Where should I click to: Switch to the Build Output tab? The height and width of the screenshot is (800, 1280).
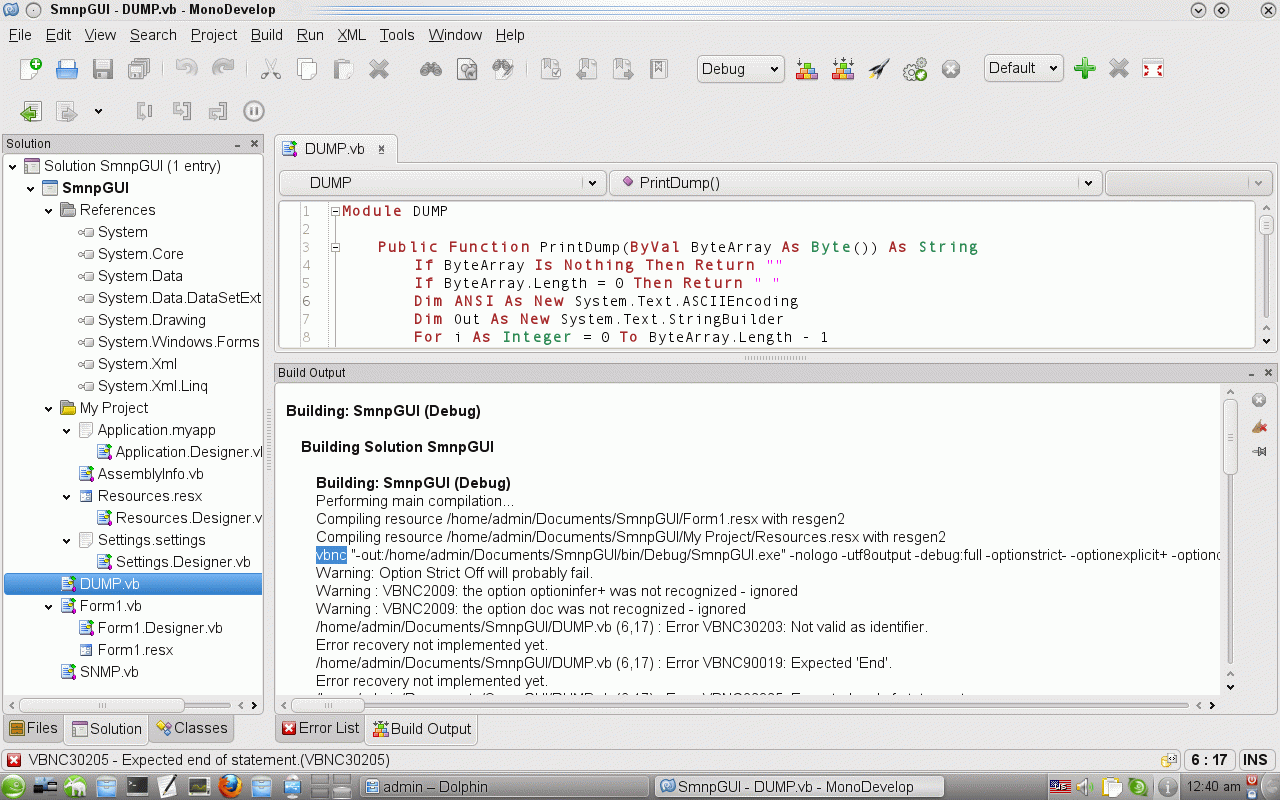pyautogui.click(x=421, y=728)
